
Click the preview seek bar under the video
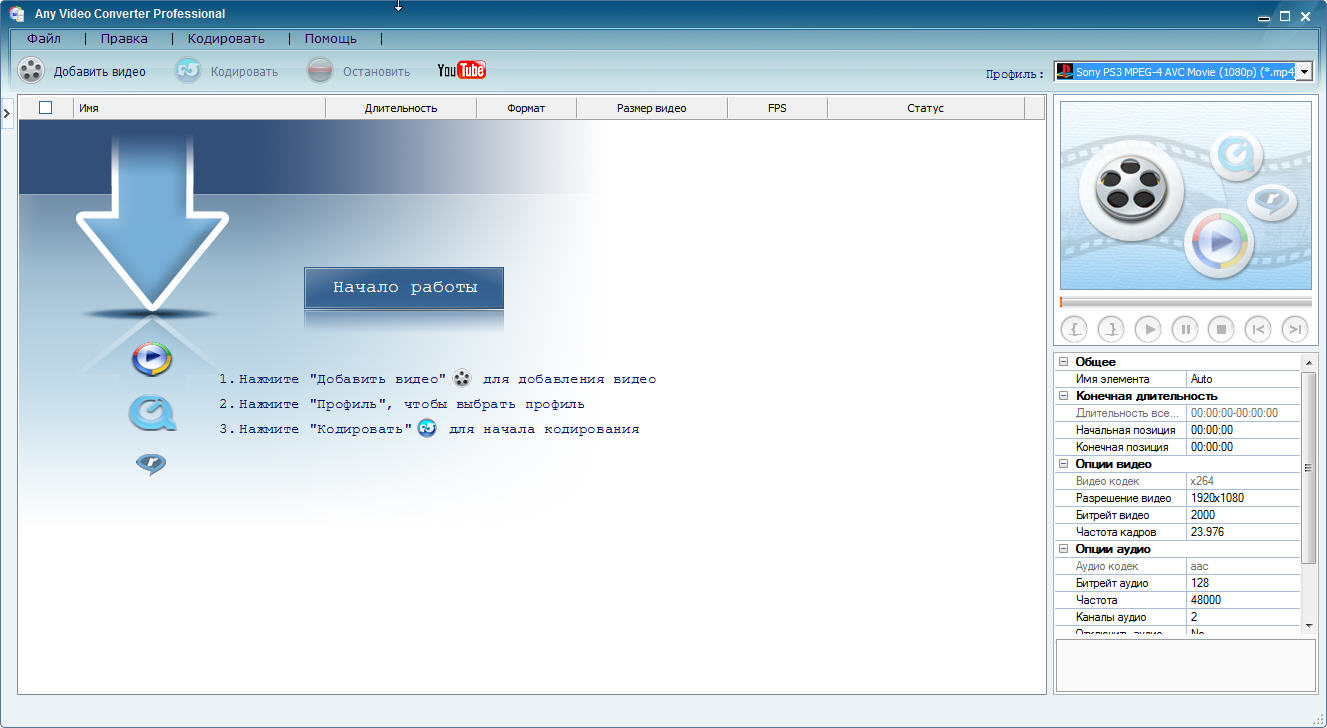[1185, 302]
